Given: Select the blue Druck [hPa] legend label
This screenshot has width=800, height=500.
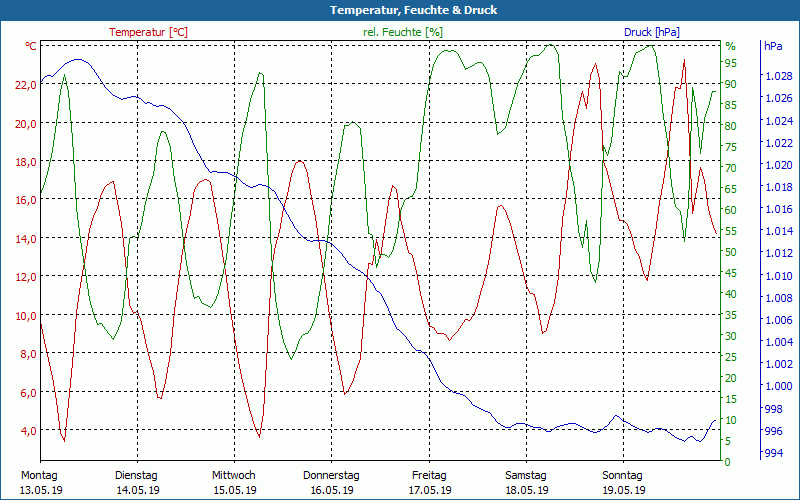Looking at the screenshot, I should (651, 32).
